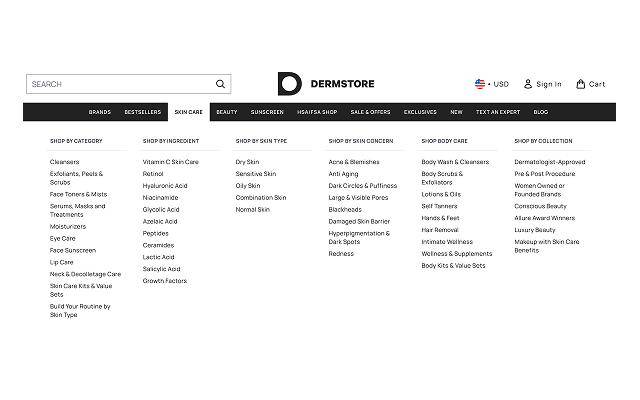Open Eye Care category

62,238
